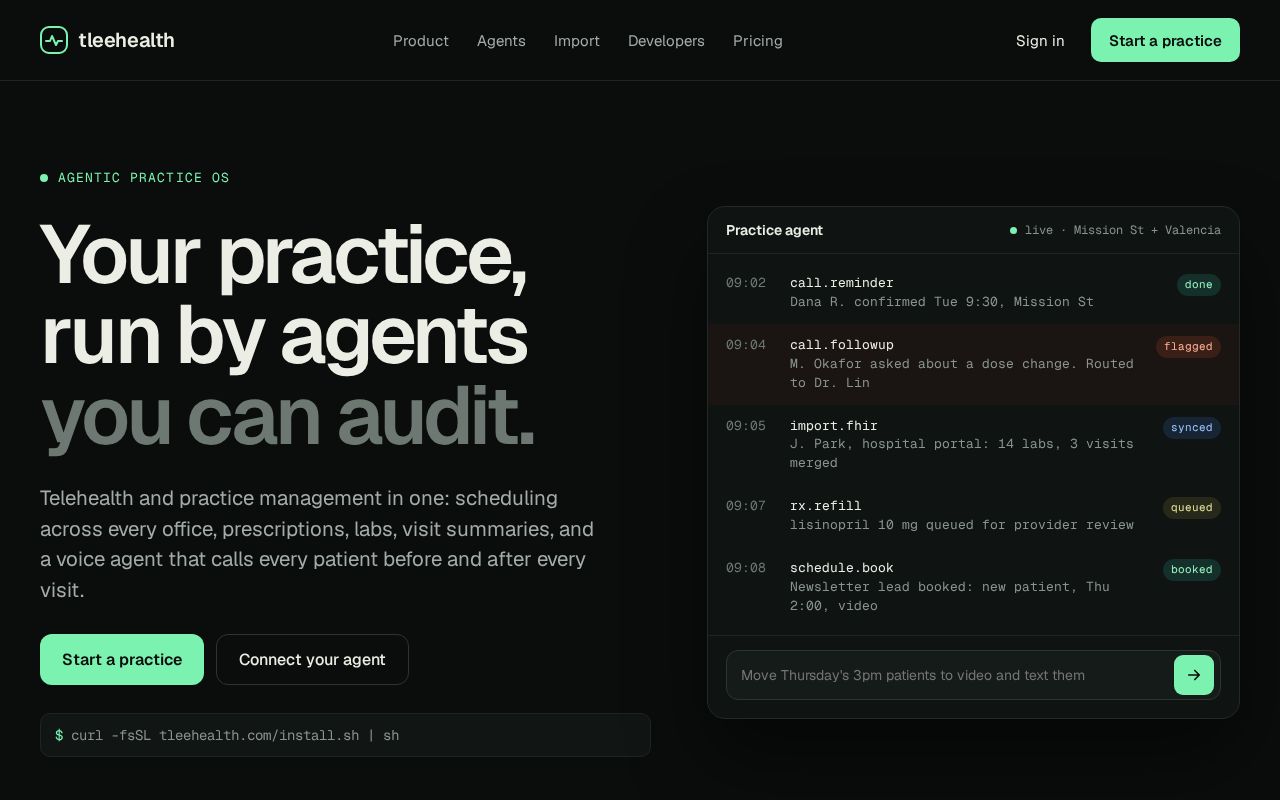
Task: Click the synced status badge
Action: coord(1191,428)
